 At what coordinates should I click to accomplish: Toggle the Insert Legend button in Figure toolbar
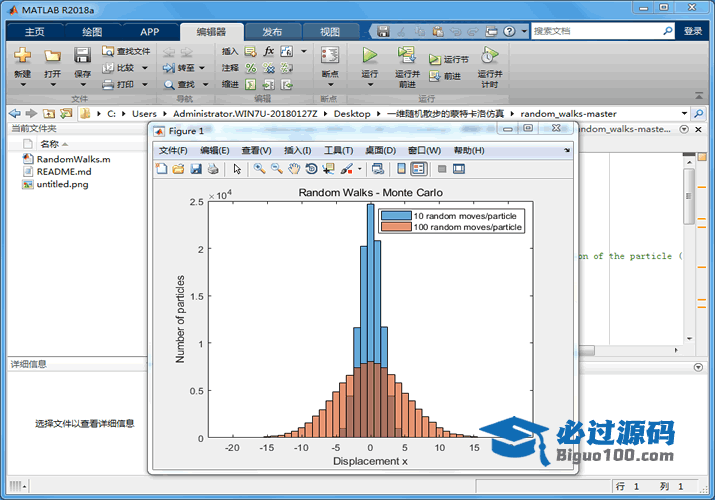tap(419, 169)
